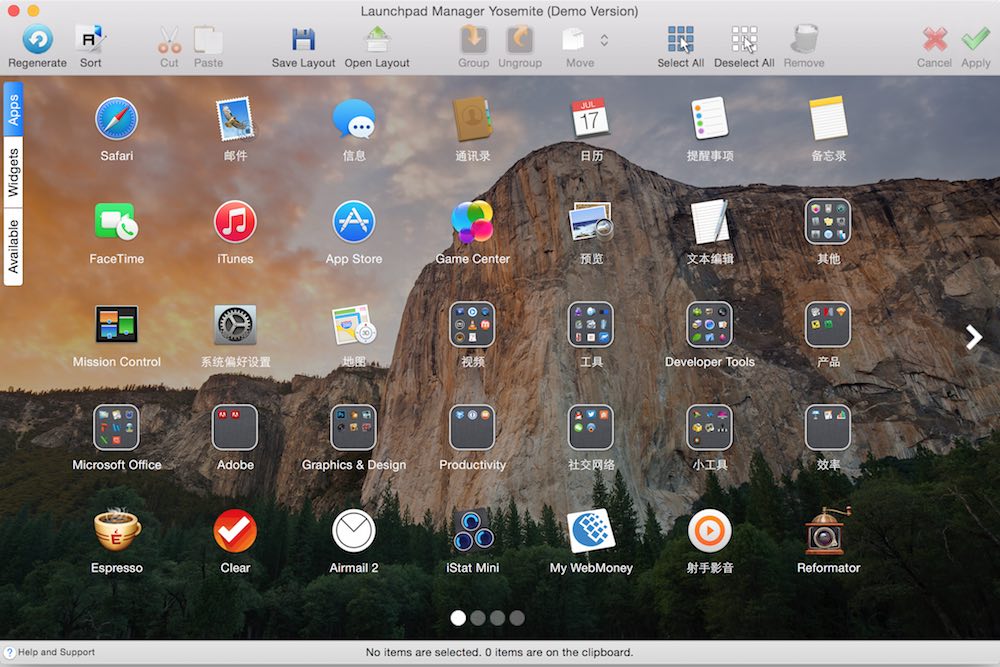The height and width of the screenshot is (667, 1000).
Task: Select the Safari app icon
Action: click(x=117, y=119)
